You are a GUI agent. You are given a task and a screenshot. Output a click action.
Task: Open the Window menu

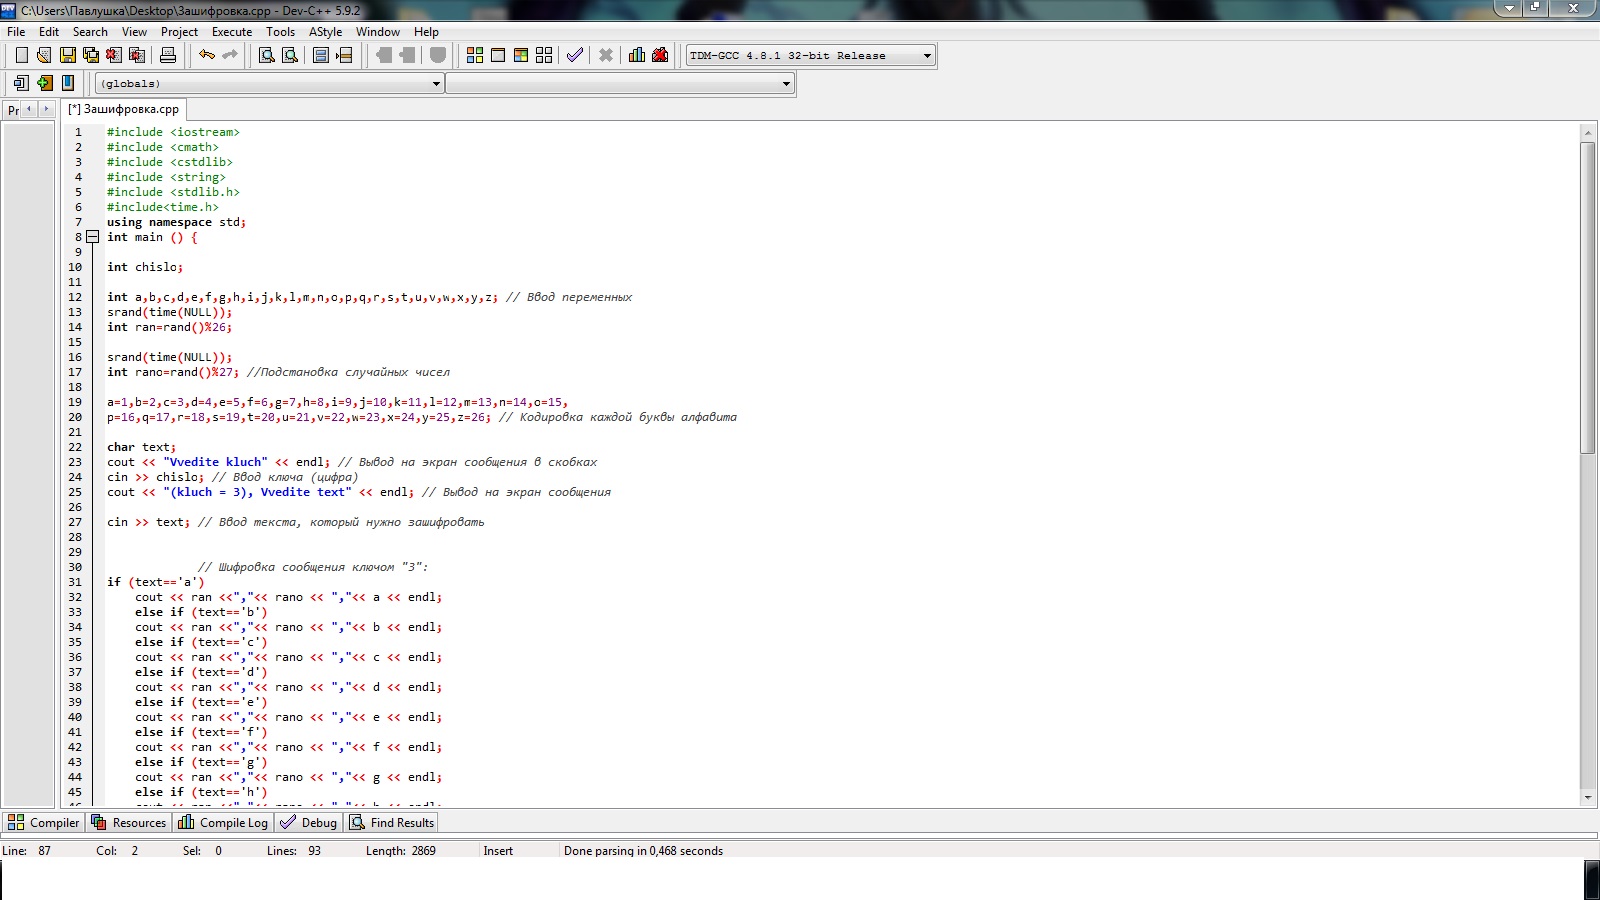click(x=378, y=31)
